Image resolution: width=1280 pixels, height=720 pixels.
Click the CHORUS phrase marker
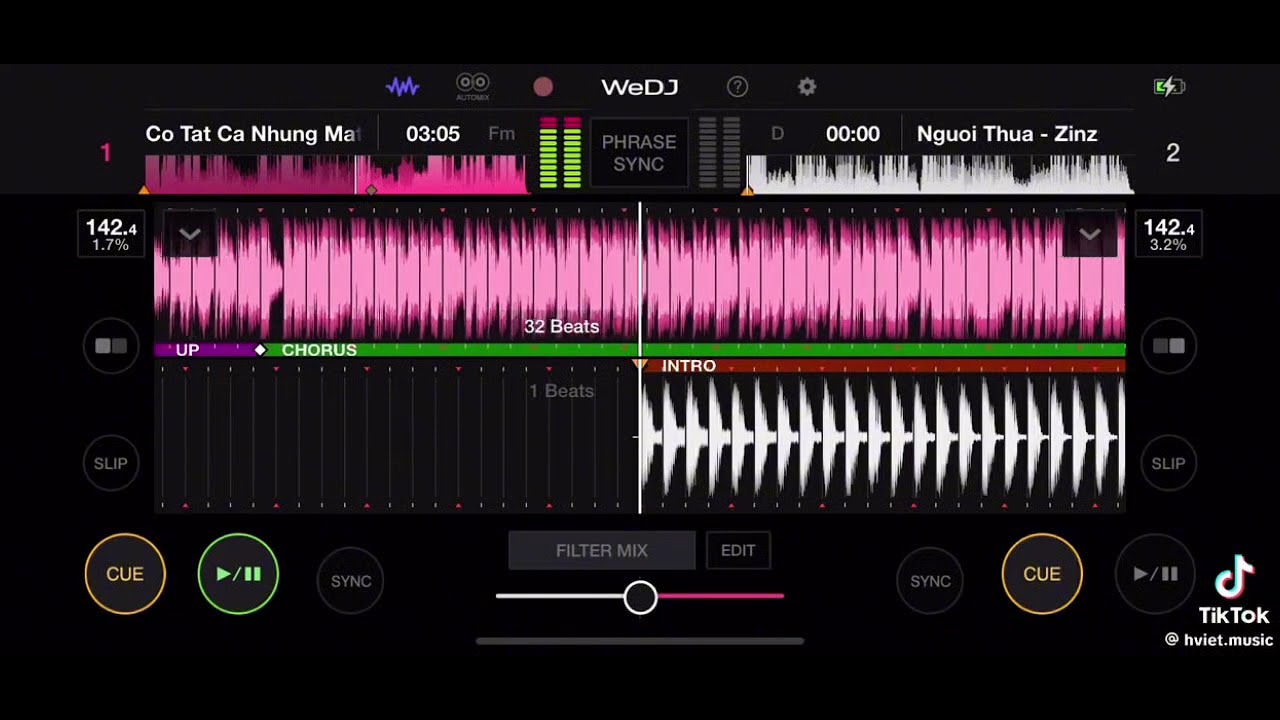319,350
